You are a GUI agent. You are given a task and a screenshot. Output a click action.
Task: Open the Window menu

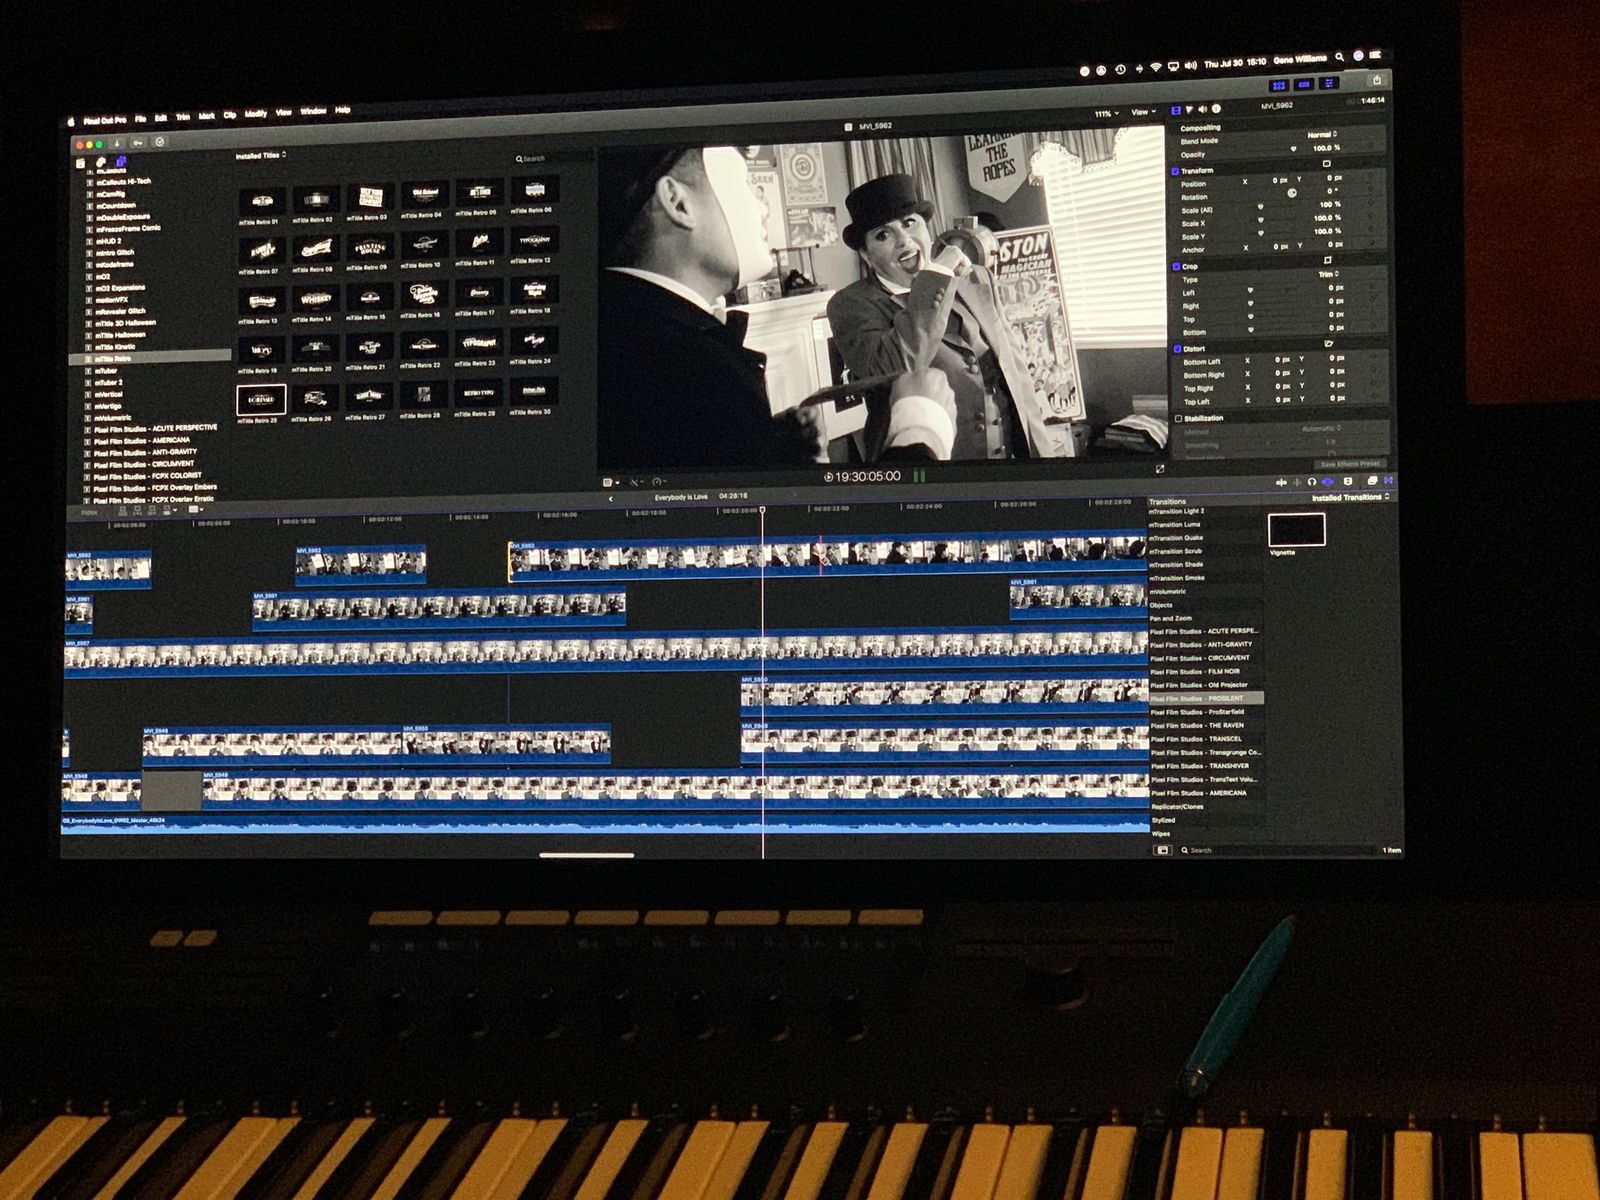[313, 111]
